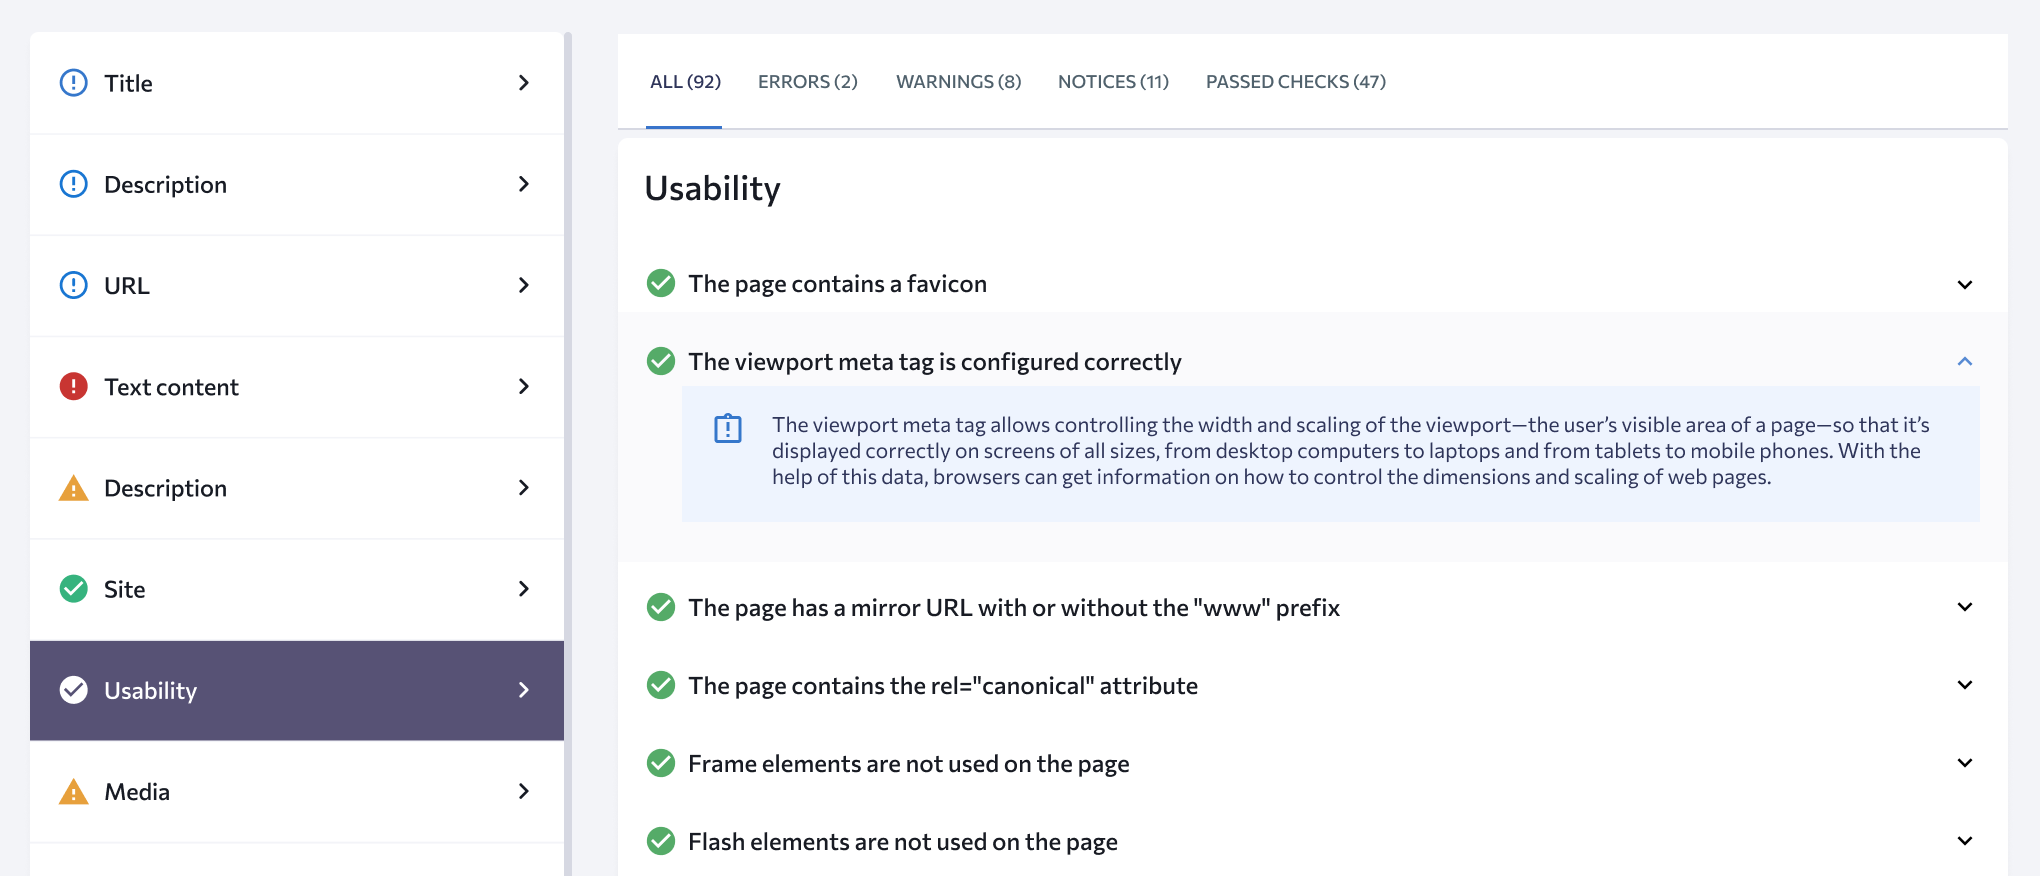Expand the Flash elements check
Image resolution: width=2040 pixels, height=876 pixels.
click(1965, 841)
